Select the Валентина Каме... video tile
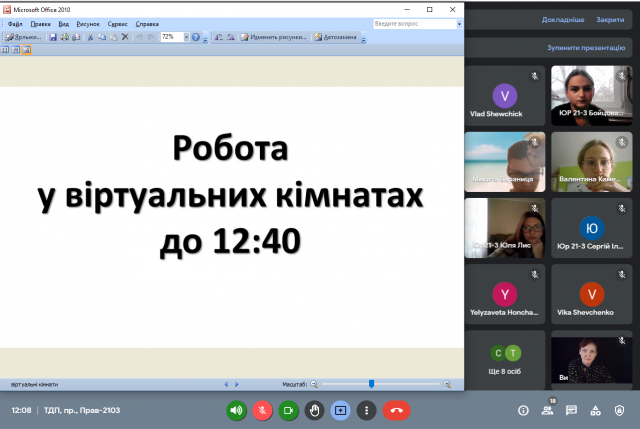 pyautogui.click(x=591, y=162)
